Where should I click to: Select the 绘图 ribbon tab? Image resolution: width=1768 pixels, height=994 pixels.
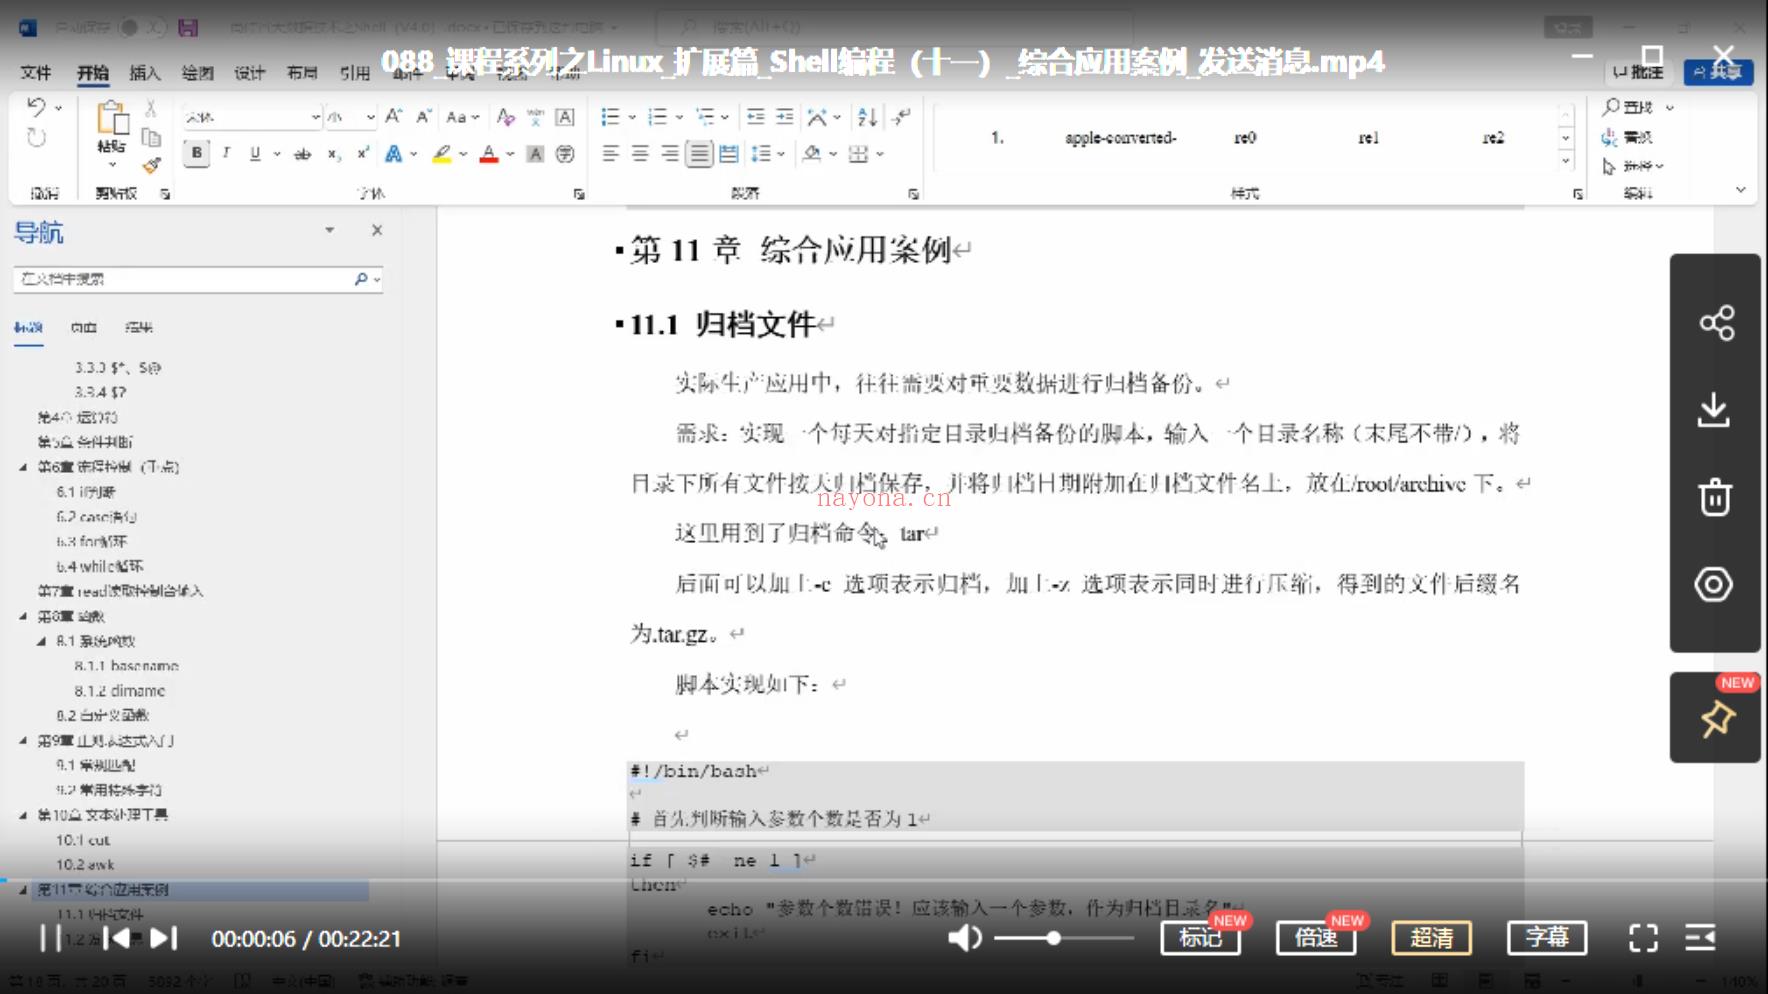tap(198, 72)
